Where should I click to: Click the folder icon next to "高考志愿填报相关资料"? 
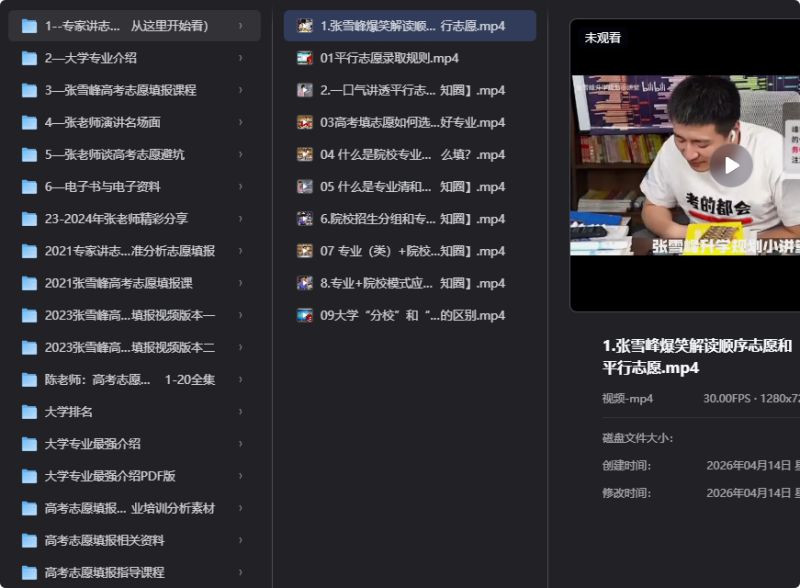[28, 539]
